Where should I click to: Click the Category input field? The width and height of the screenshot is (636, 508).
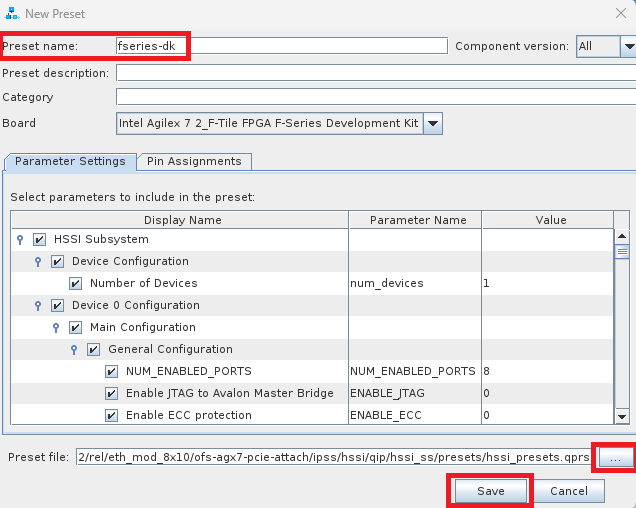[376, 97]
